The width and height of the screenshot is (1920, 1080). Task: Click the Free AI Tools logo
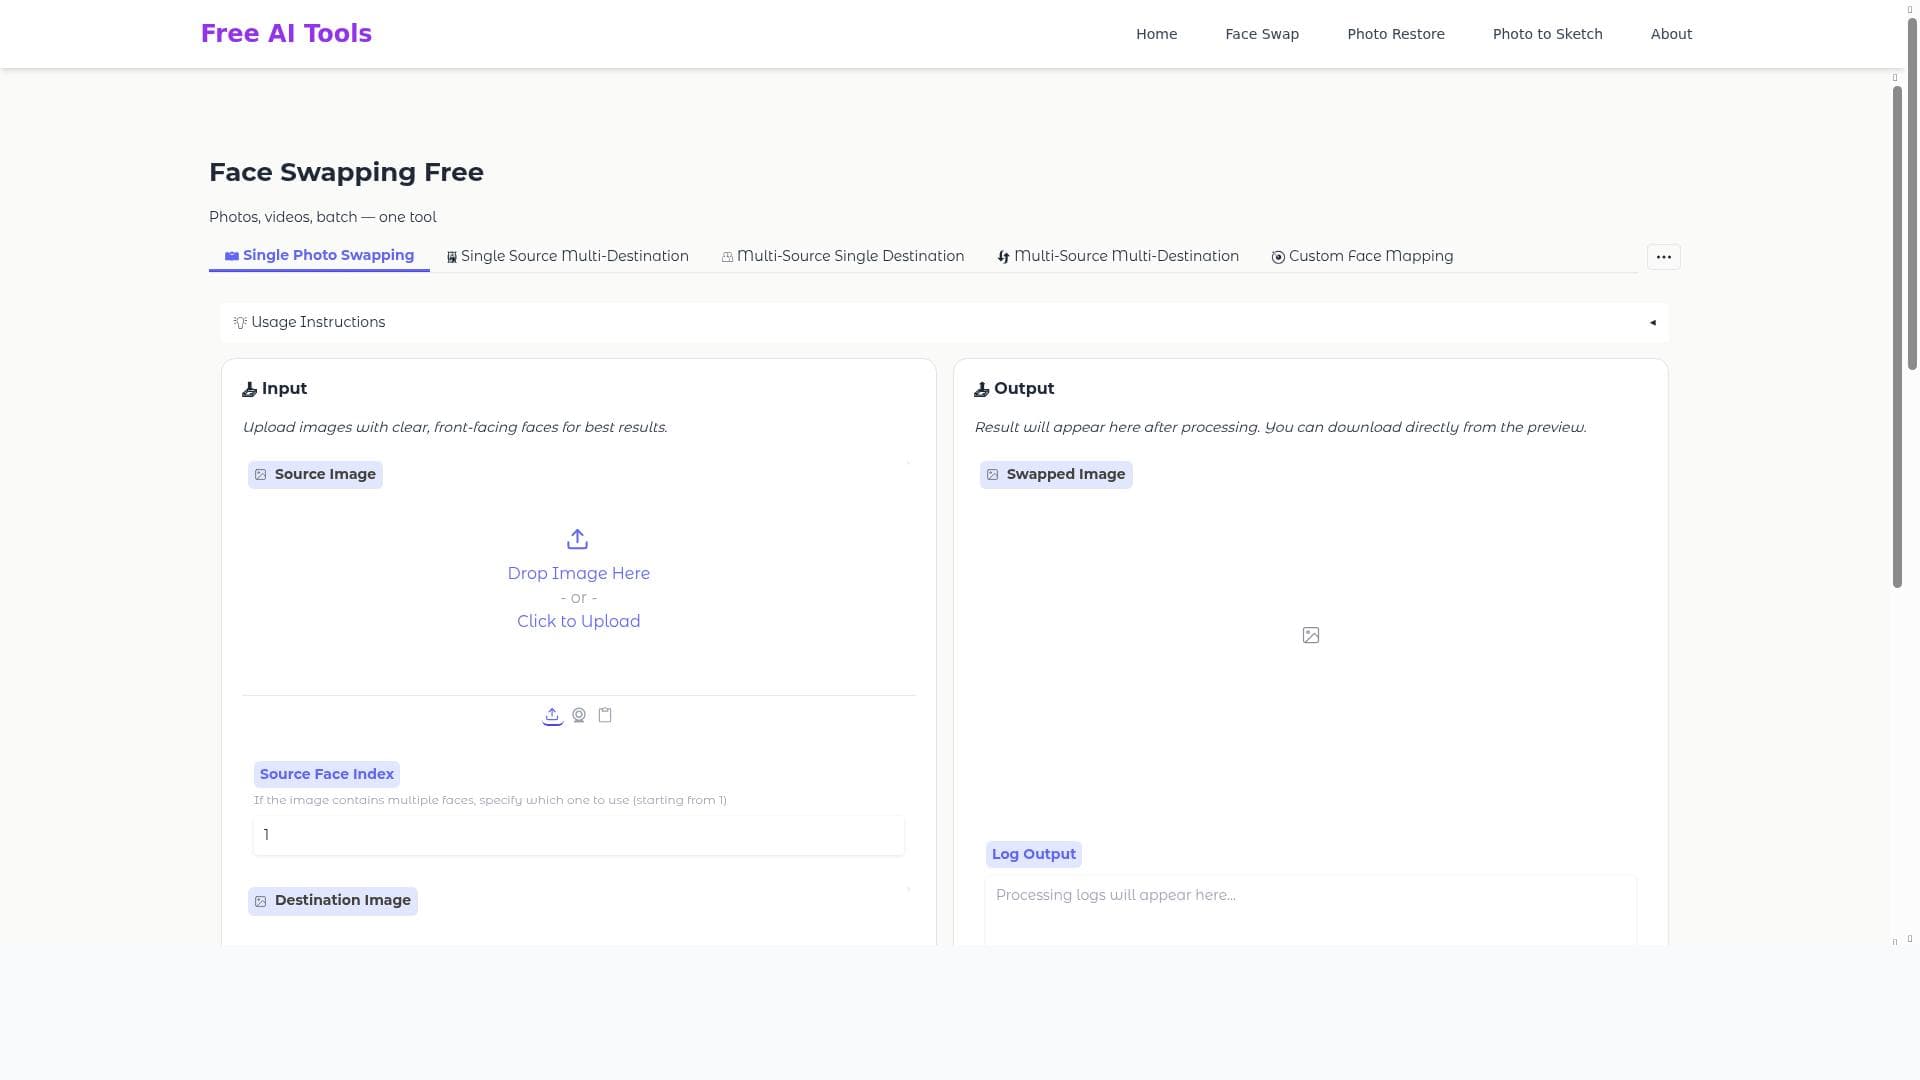286,33
